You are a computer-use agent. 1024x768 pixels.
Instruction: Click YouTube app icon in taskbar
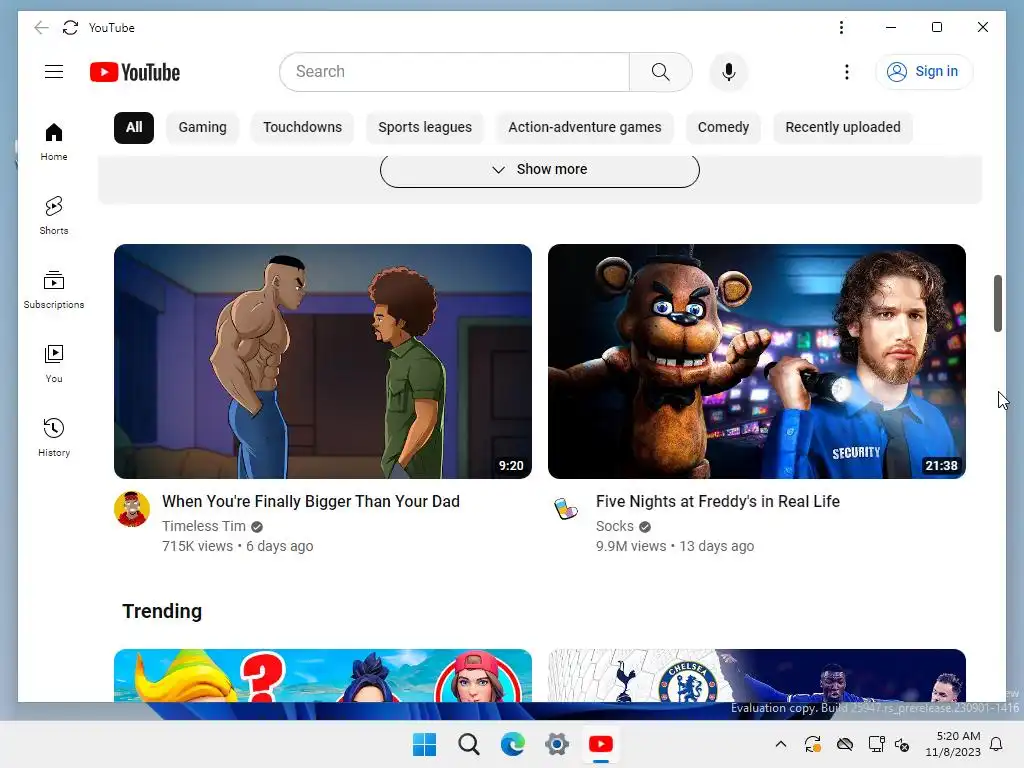coord(601,744)
